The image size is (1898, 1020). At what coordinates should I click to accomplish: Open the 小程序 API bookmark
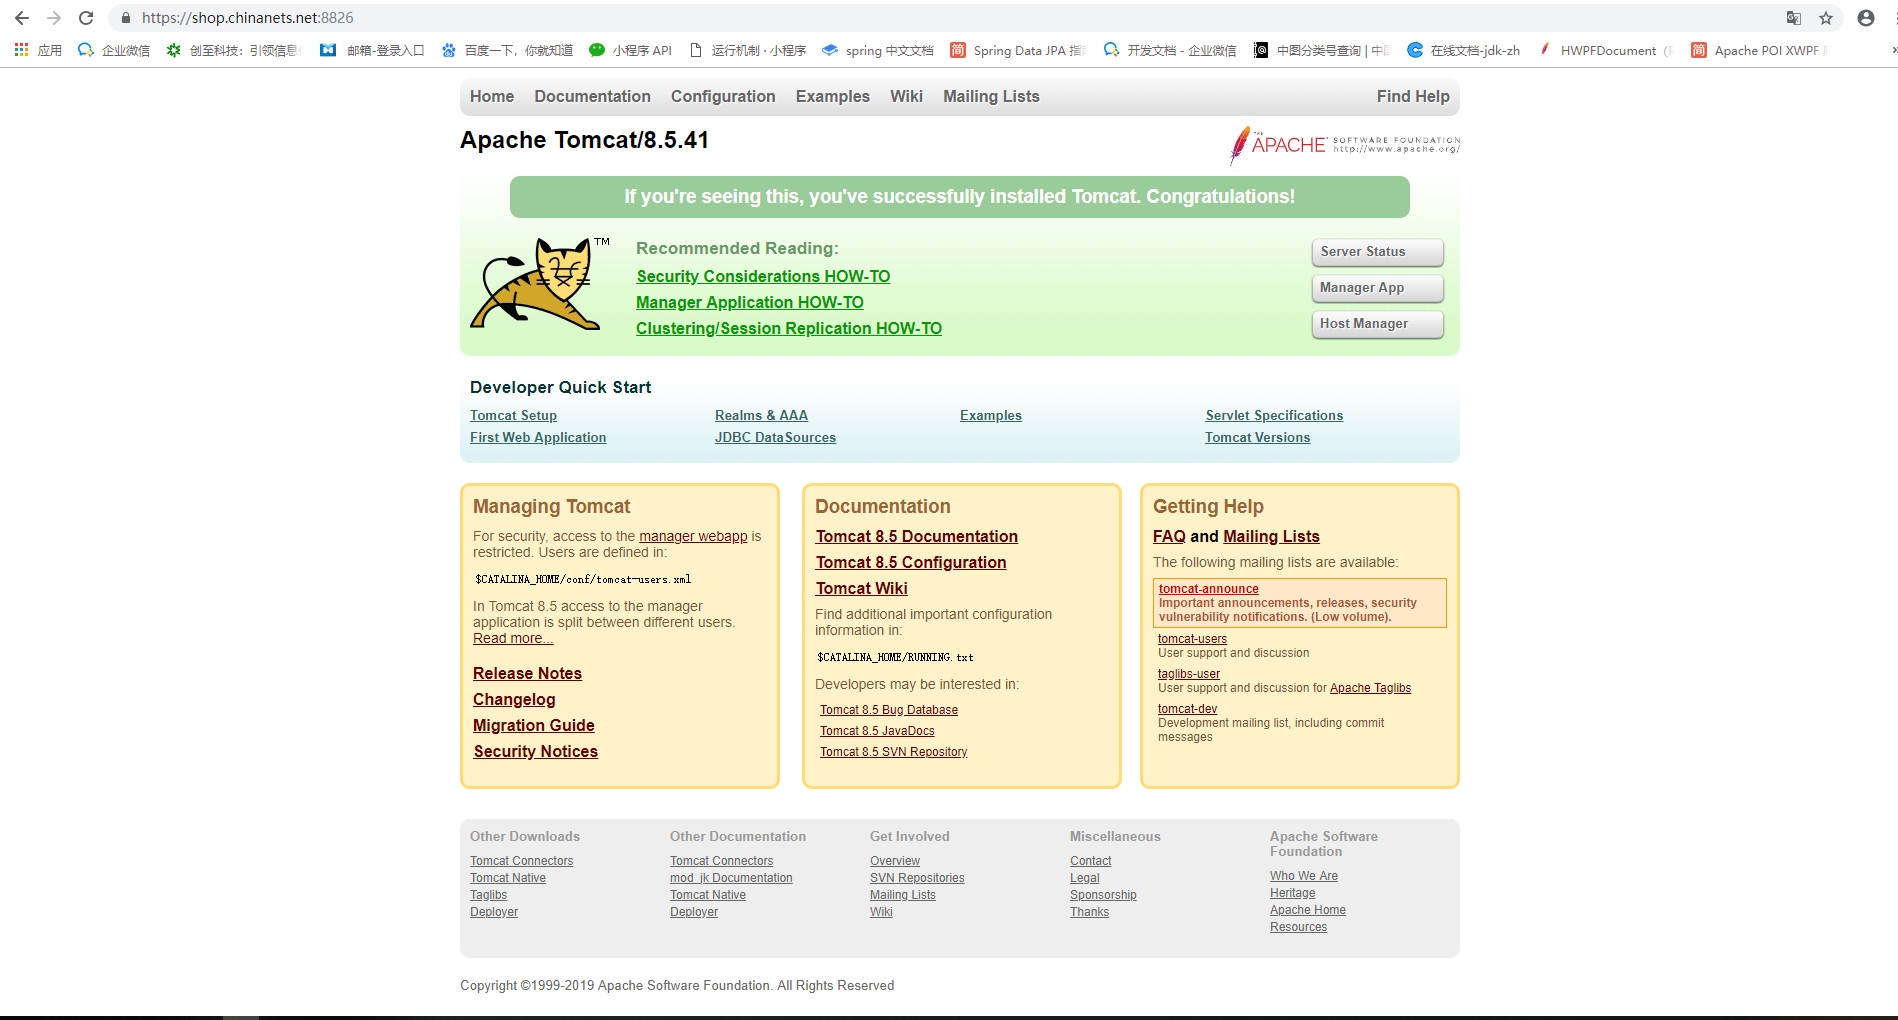631,50
